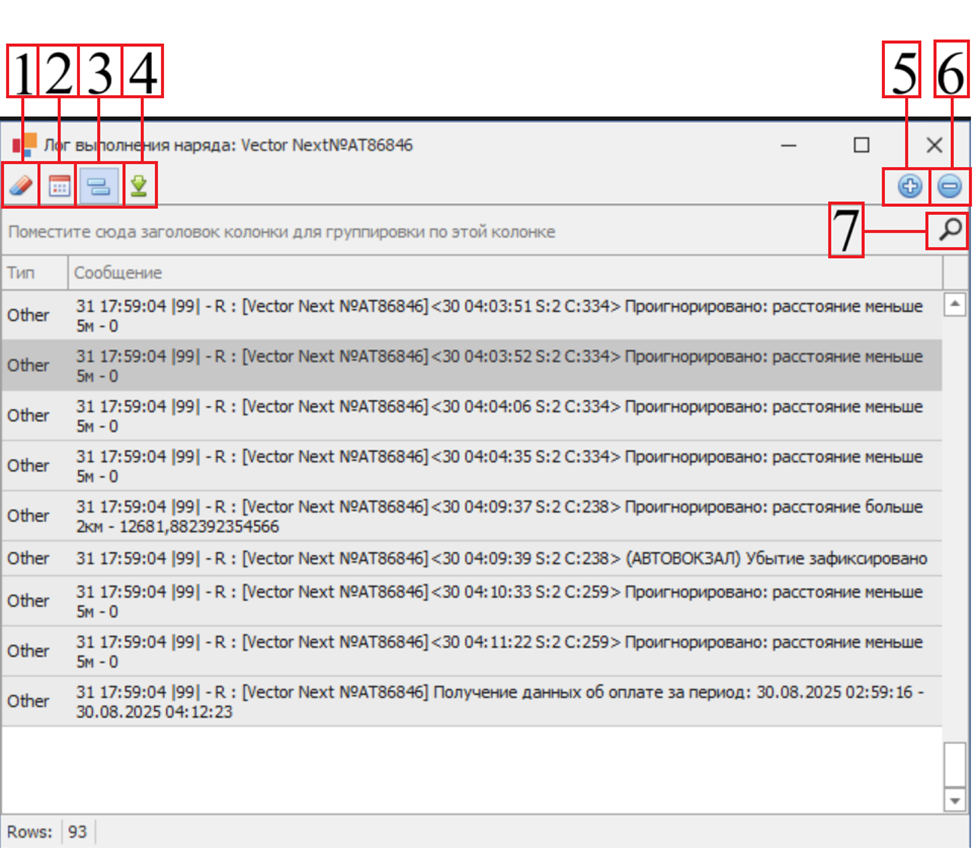Click the green download arrow export icon
This screenshot has width=974, height=855.
pyautogui.click(x=139, y=186)
